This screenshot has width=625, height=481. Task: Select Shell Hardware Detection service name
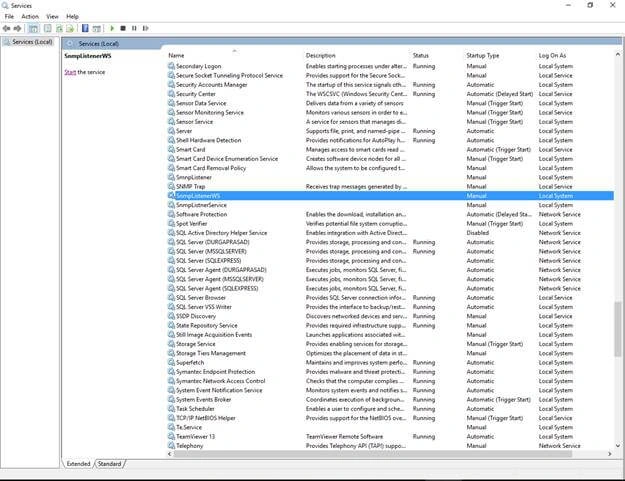click(208, 140)
